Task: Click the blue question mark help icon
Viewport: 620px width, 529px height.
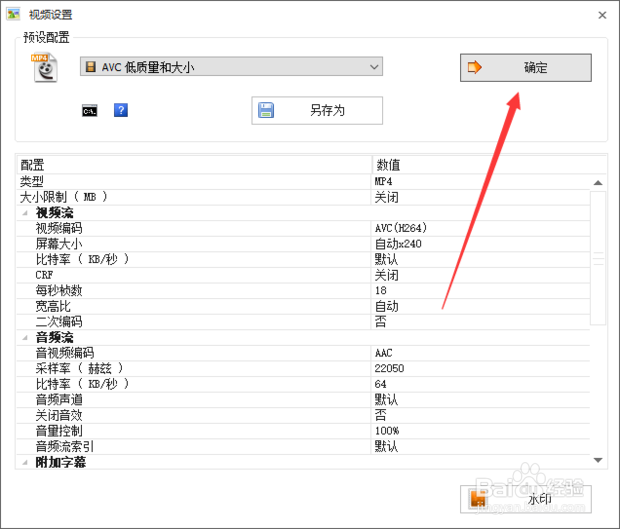Action: coord(121,110)
